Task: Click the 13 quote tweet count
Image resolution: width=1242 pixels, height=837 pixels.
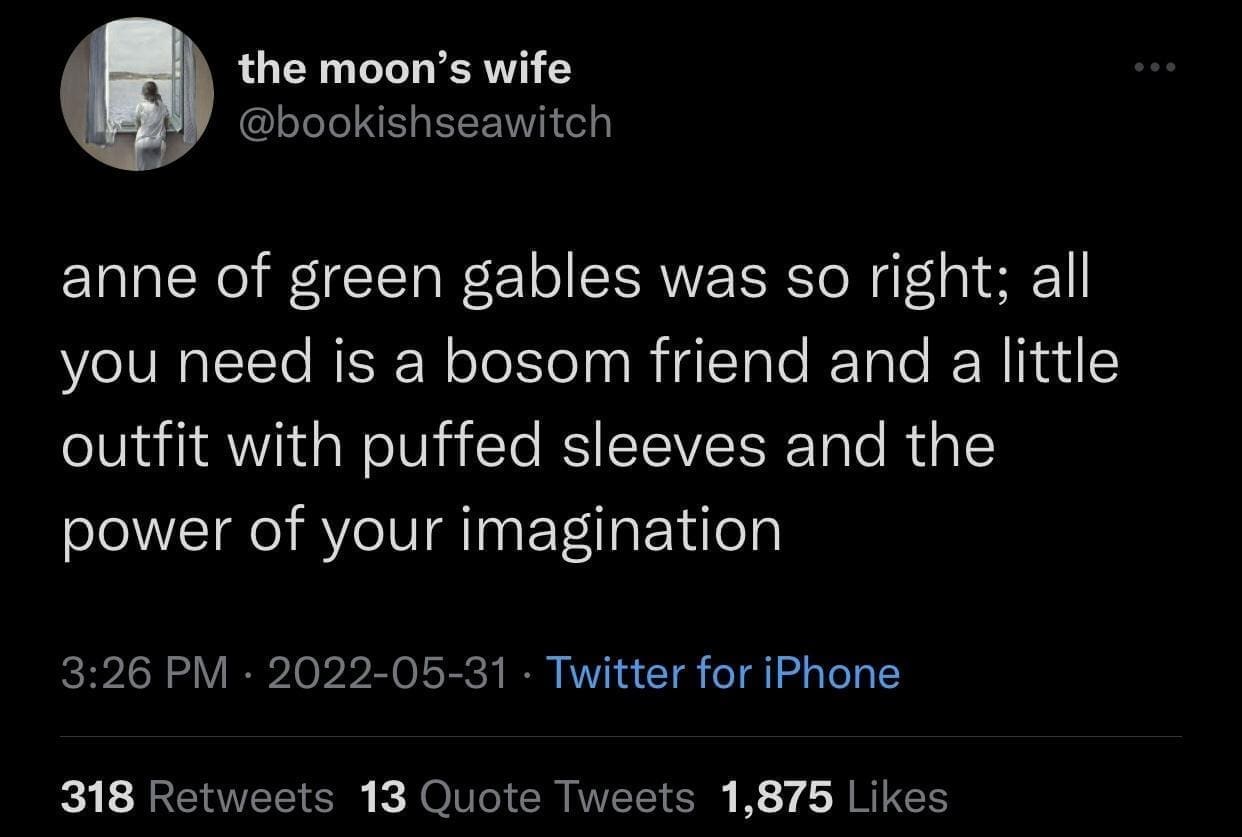Action: pyautogui.click(x=383, y=797)
